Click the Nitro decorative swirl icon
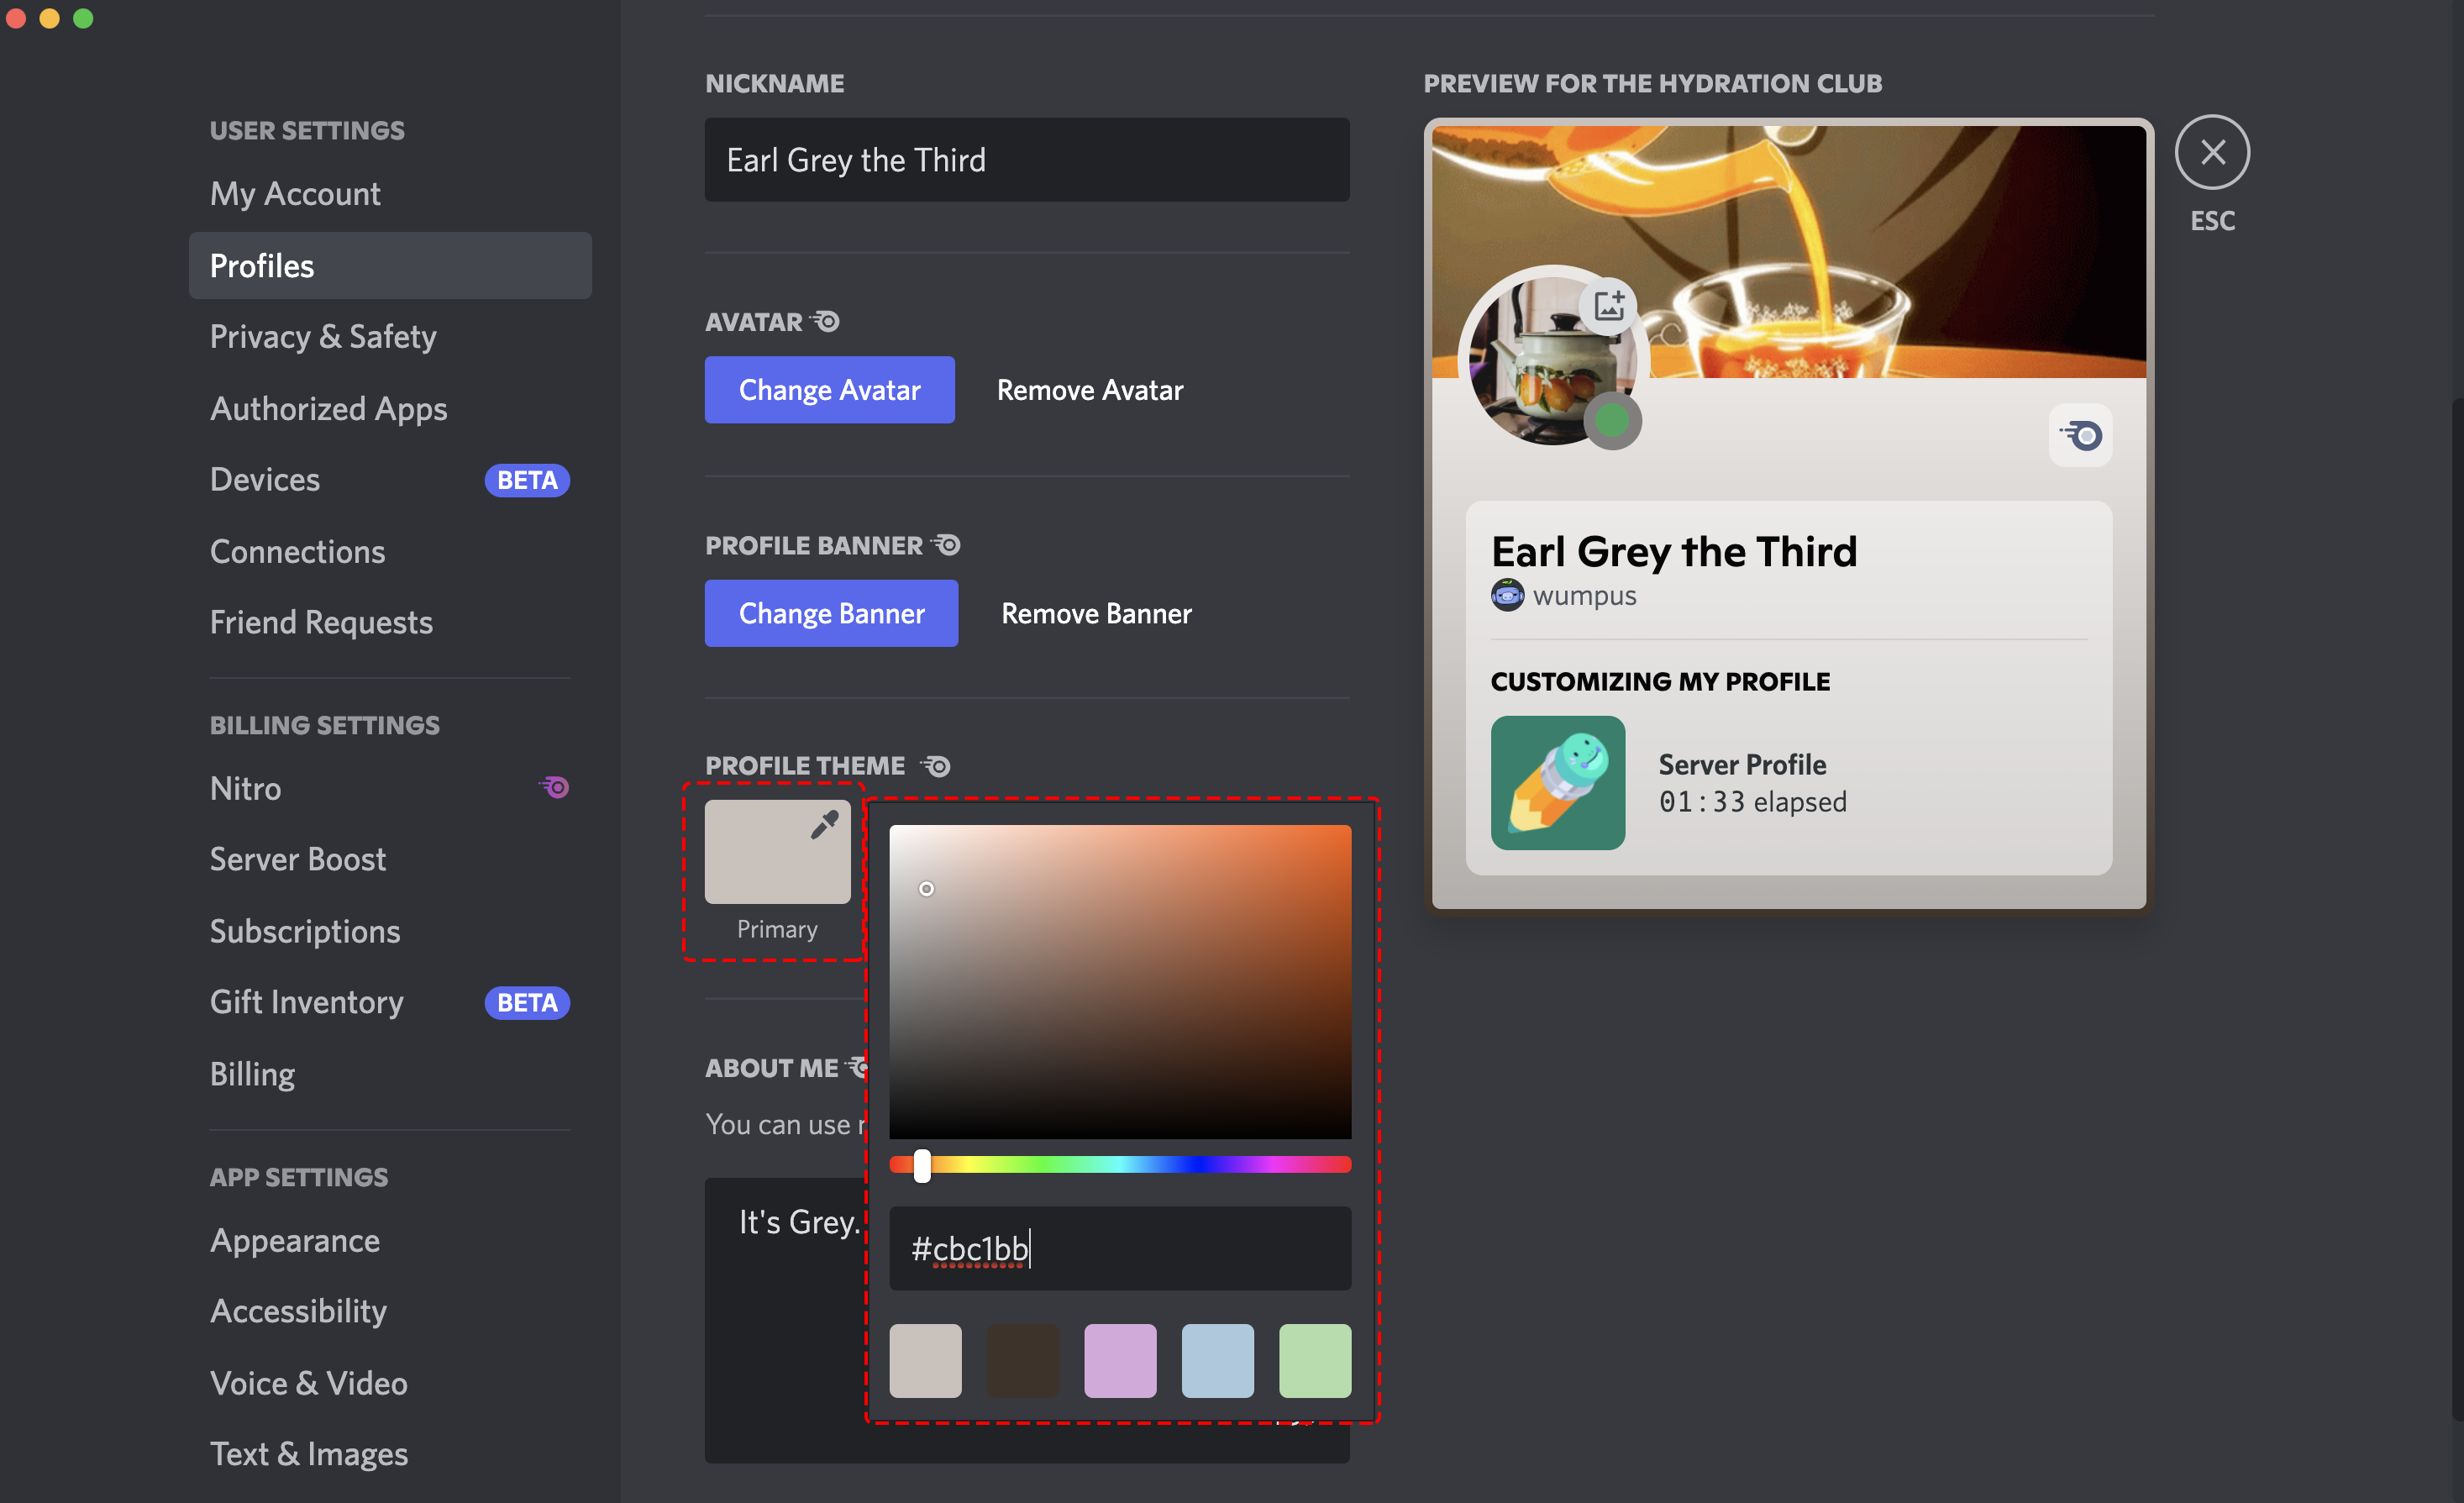The width and height of the screenshot is (2464, 1503). 554,786
